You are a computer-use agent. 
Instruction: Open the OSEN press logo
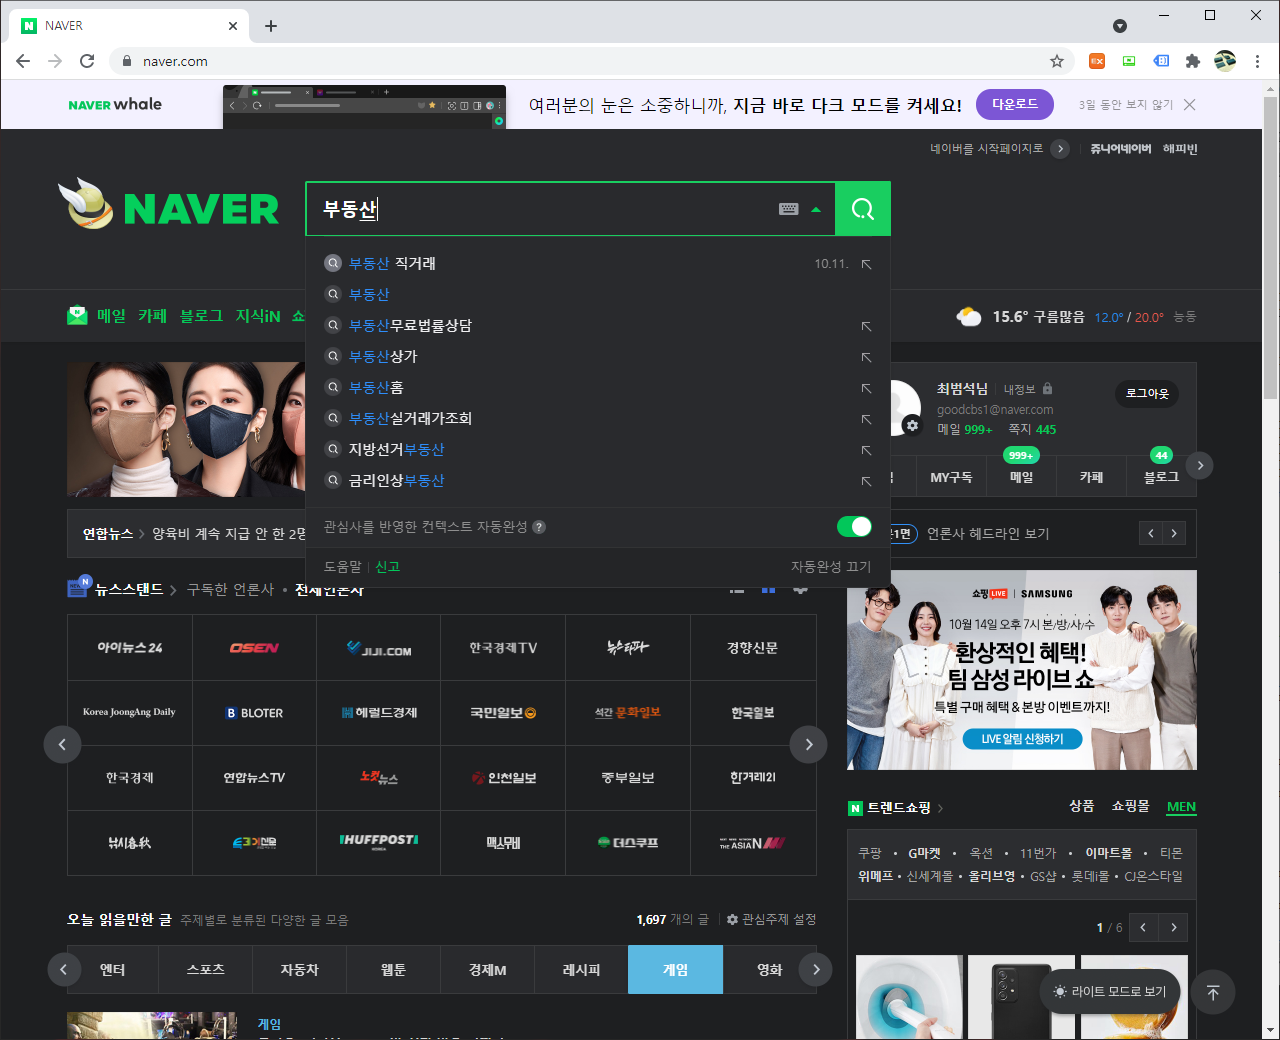point(254,648)
